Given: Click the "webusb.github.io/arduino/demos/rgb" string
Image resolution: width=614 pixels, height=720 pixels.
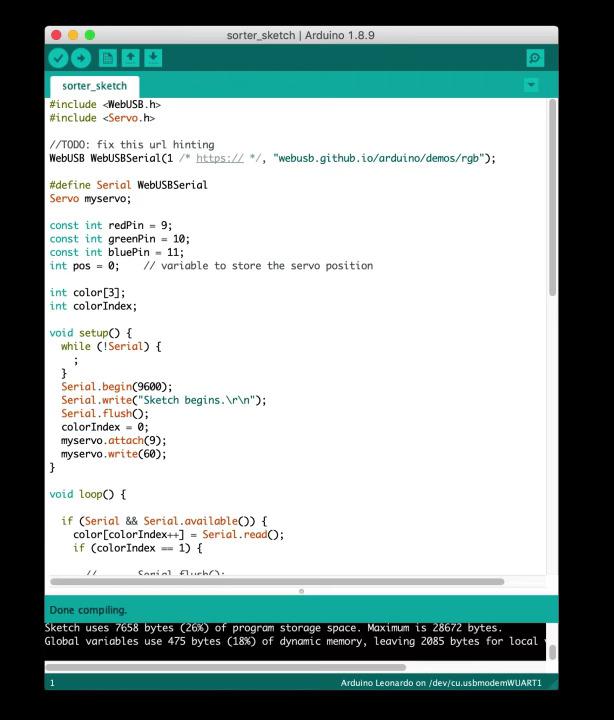Looking at the screenshot, I should pyautogui.click(x=379, y=158).
